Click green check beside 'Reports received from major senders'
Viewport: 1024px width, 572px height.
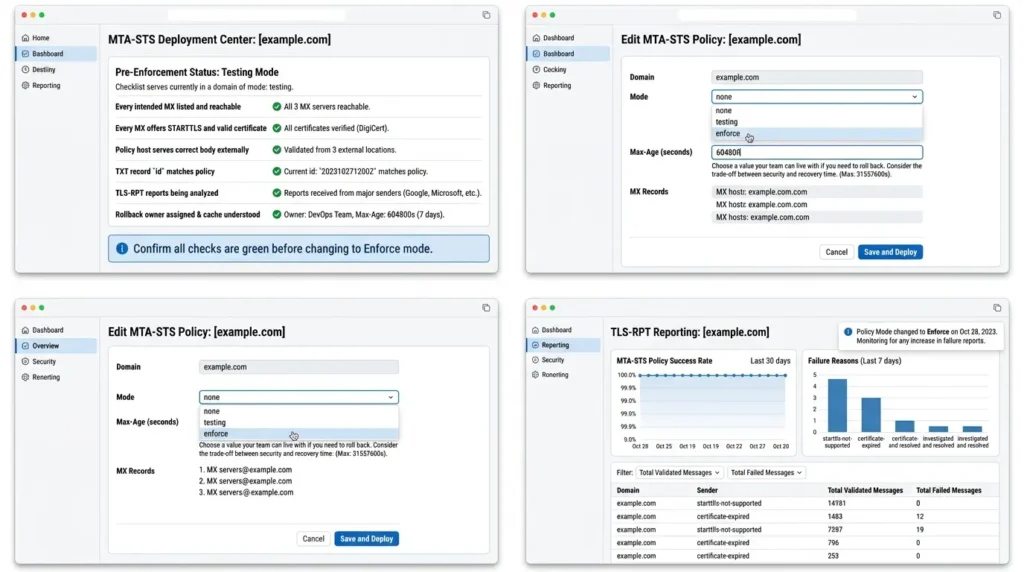[x=277, y=193]
